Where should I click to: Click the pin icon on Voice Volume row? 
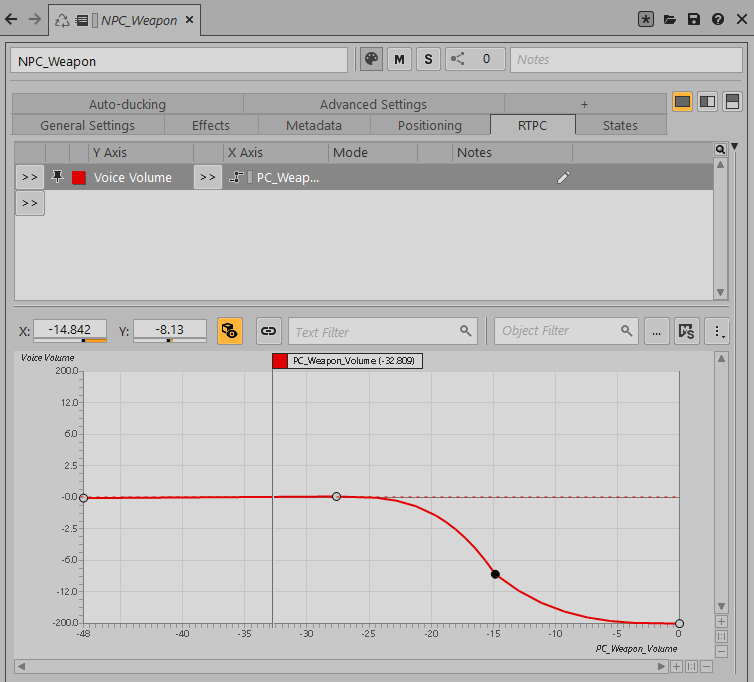(x=57, y=177)
